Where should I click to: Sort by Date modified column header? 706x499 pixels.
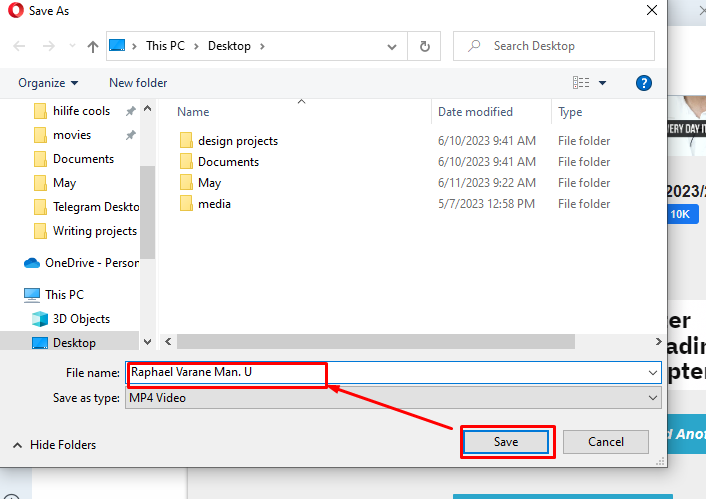475,112
